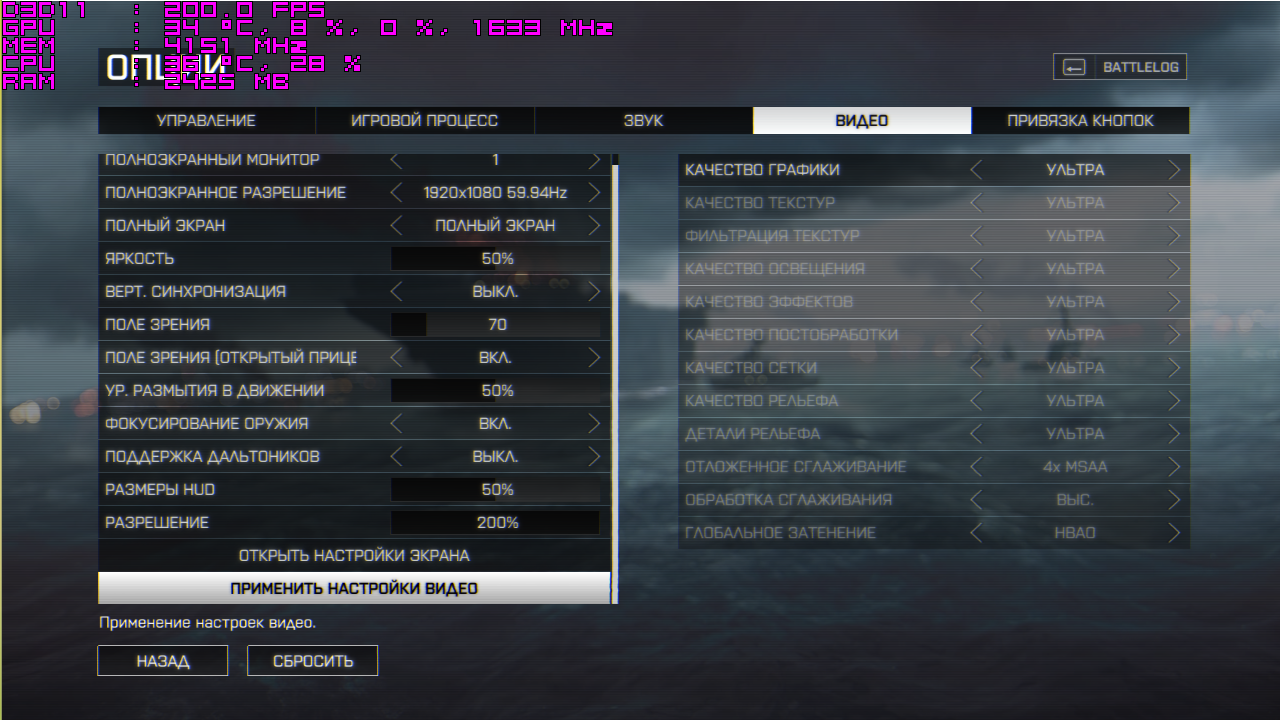
Task: Click left arrow for Детали рельефа
Action: point(976,434)
